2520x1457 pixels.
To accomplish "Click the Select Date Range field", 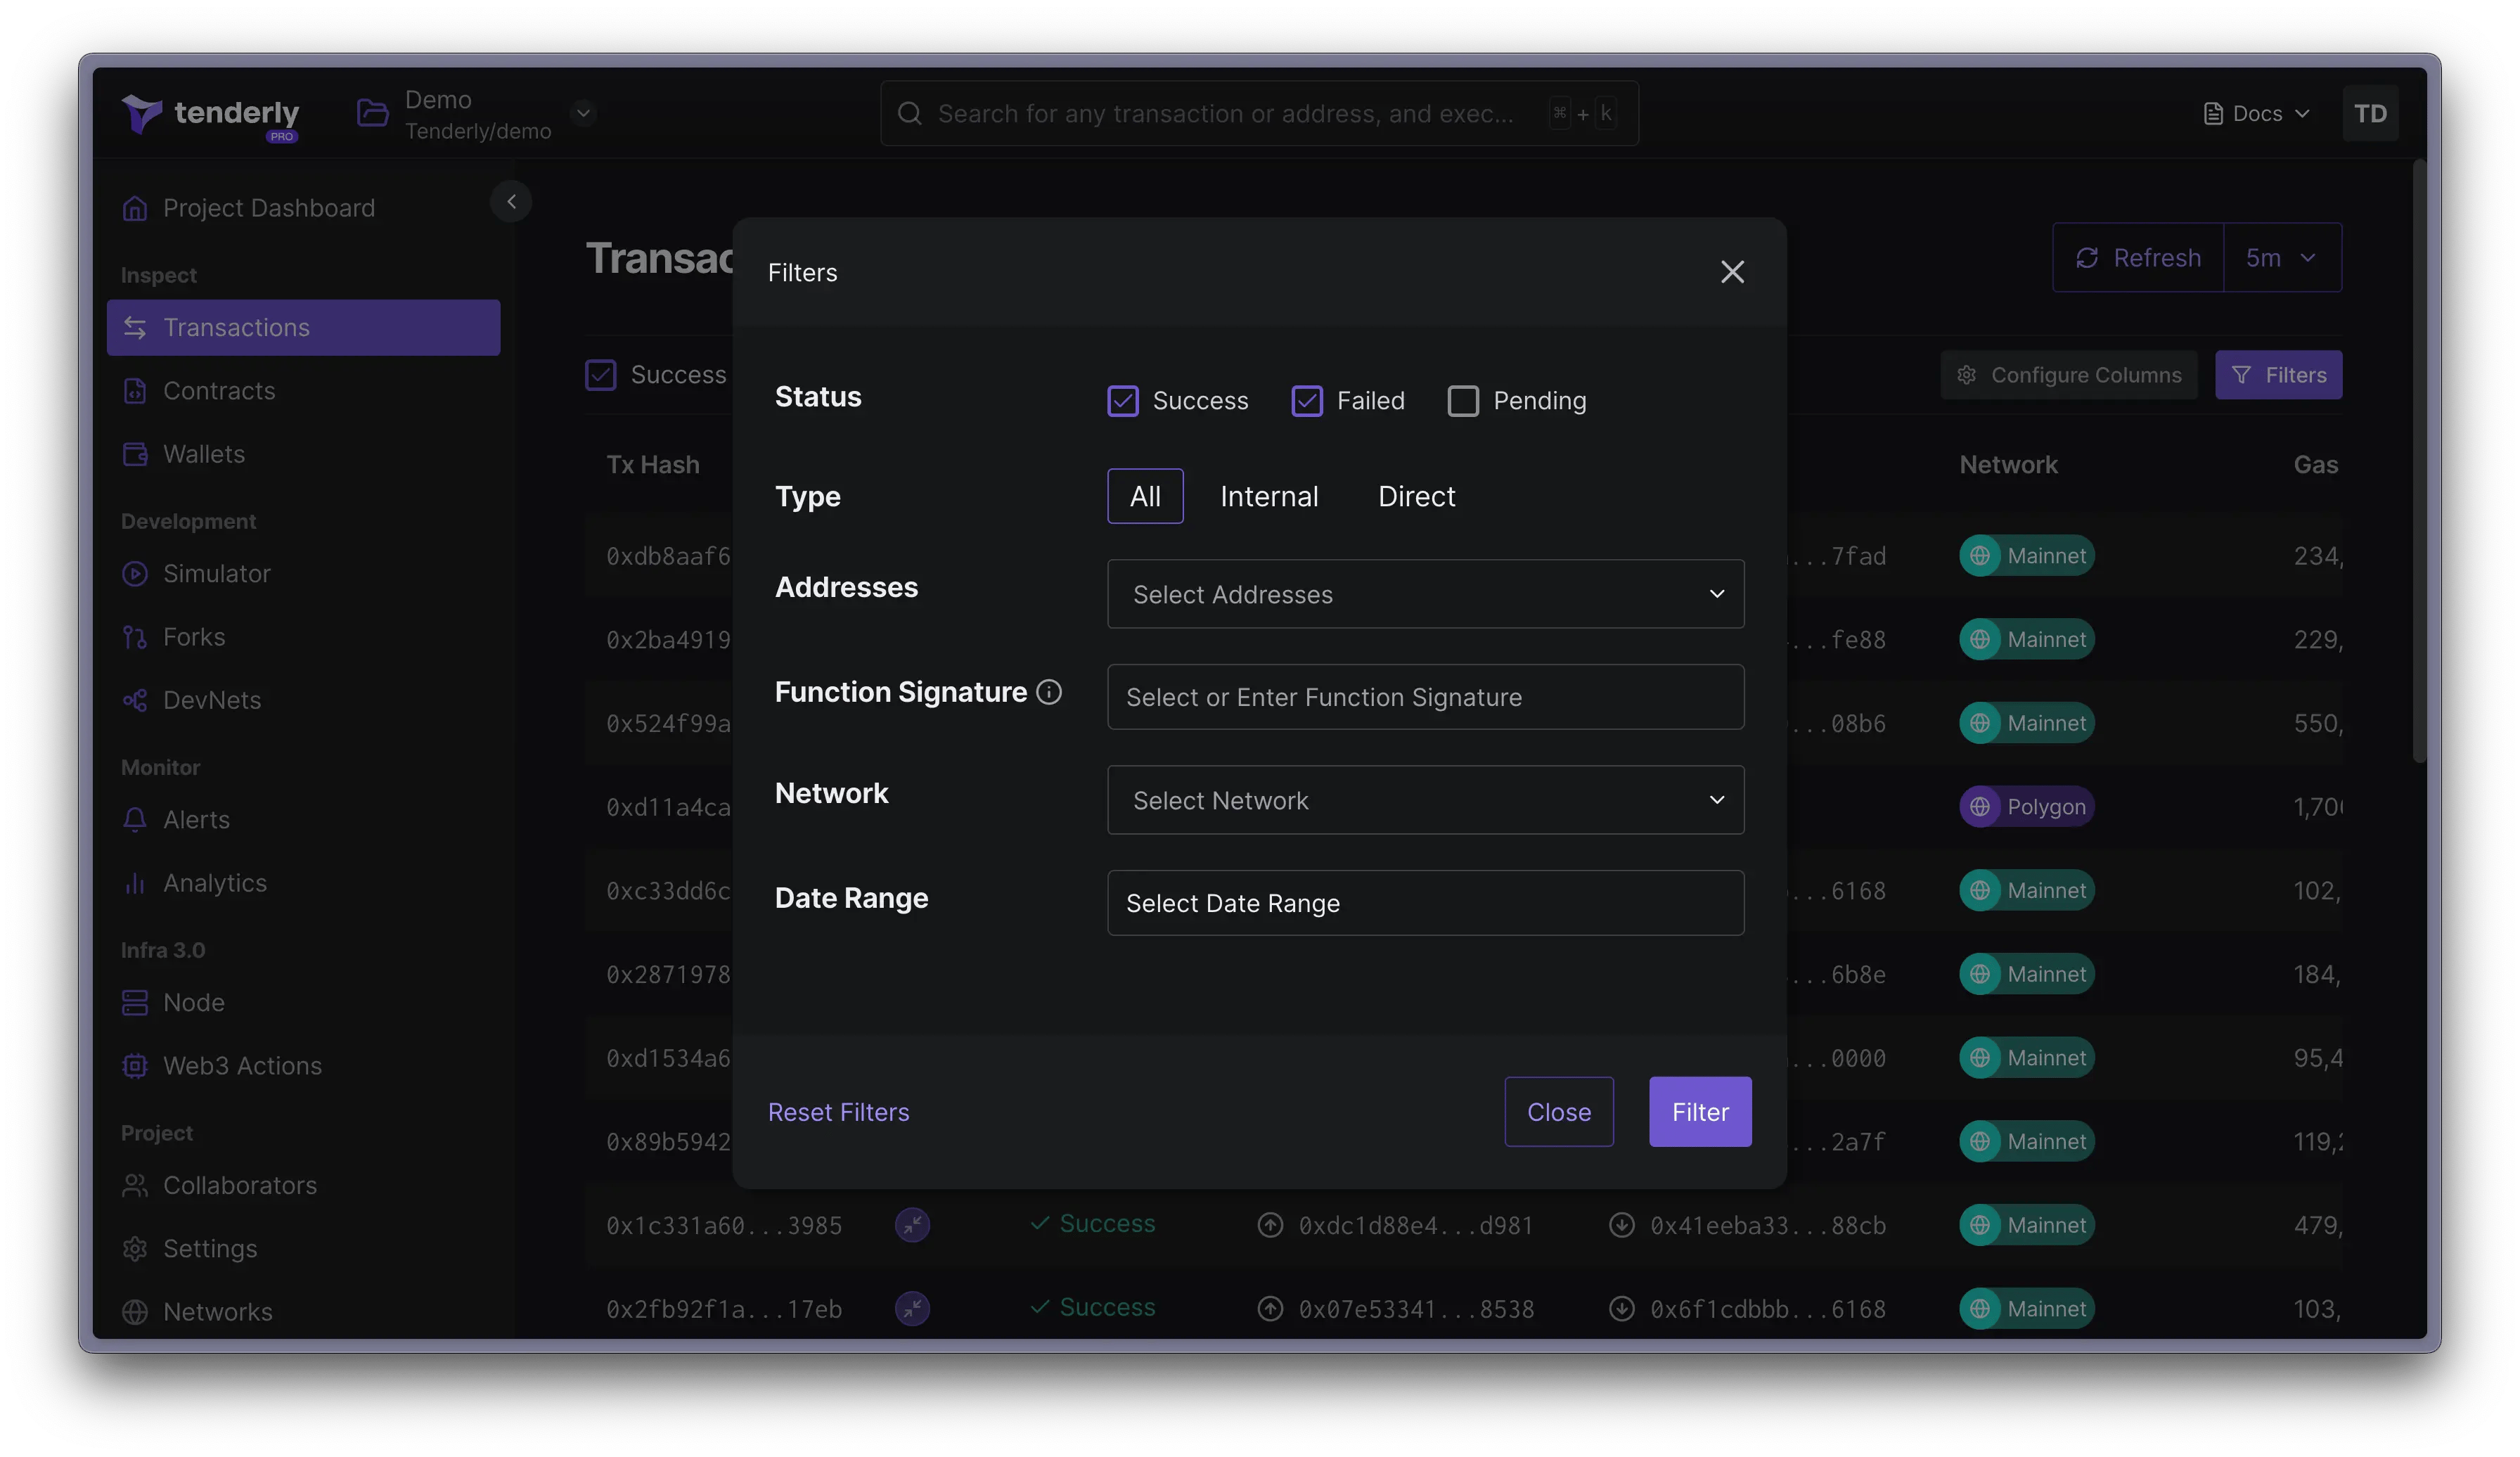I will coord(1426,903).
